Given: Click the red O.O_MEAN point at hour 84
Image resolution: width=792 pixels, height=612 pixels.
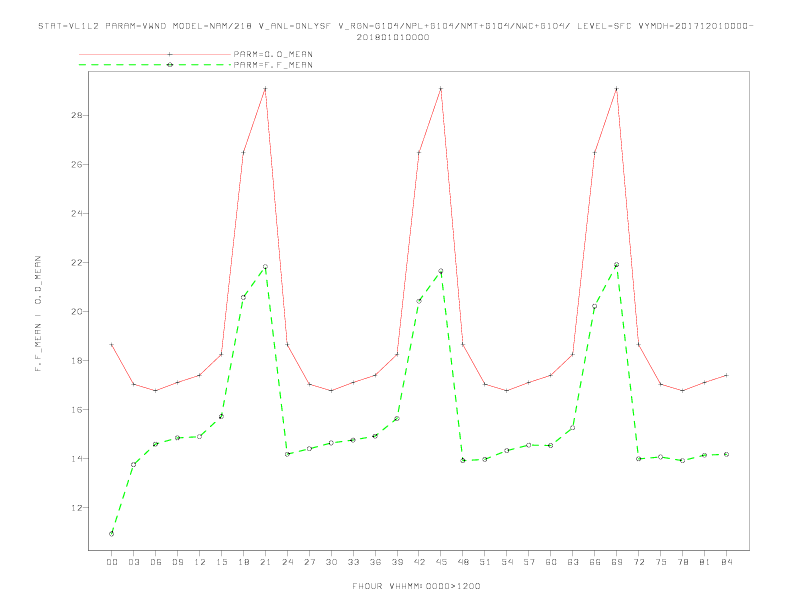Looking at the screenshot, I should coord(727,375).
